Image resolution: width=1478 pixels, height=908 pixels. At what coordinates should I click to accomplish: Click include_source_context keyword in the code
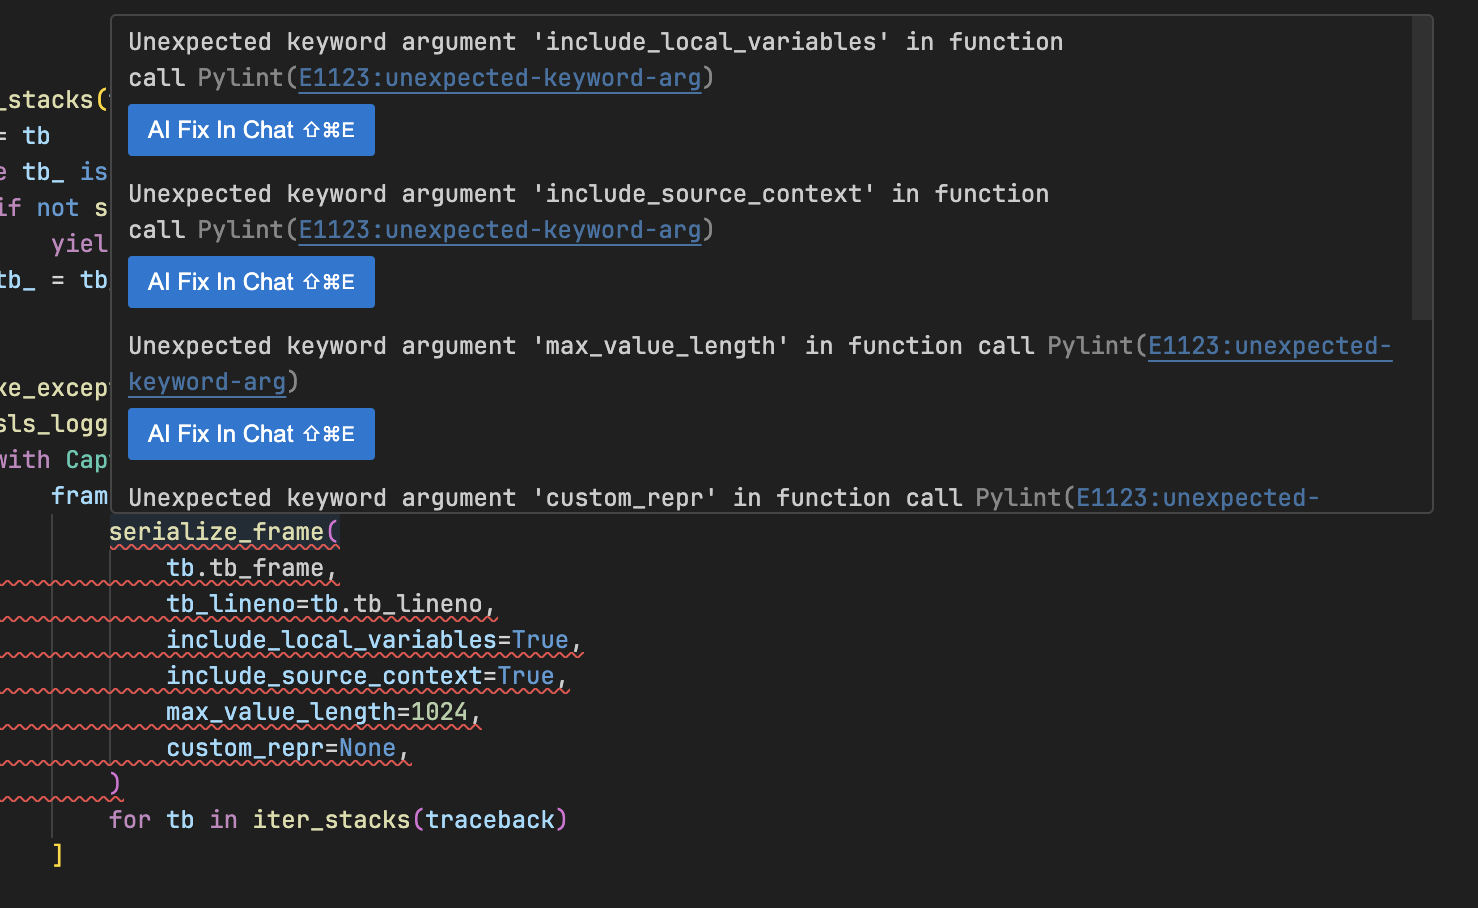[324, 676]
